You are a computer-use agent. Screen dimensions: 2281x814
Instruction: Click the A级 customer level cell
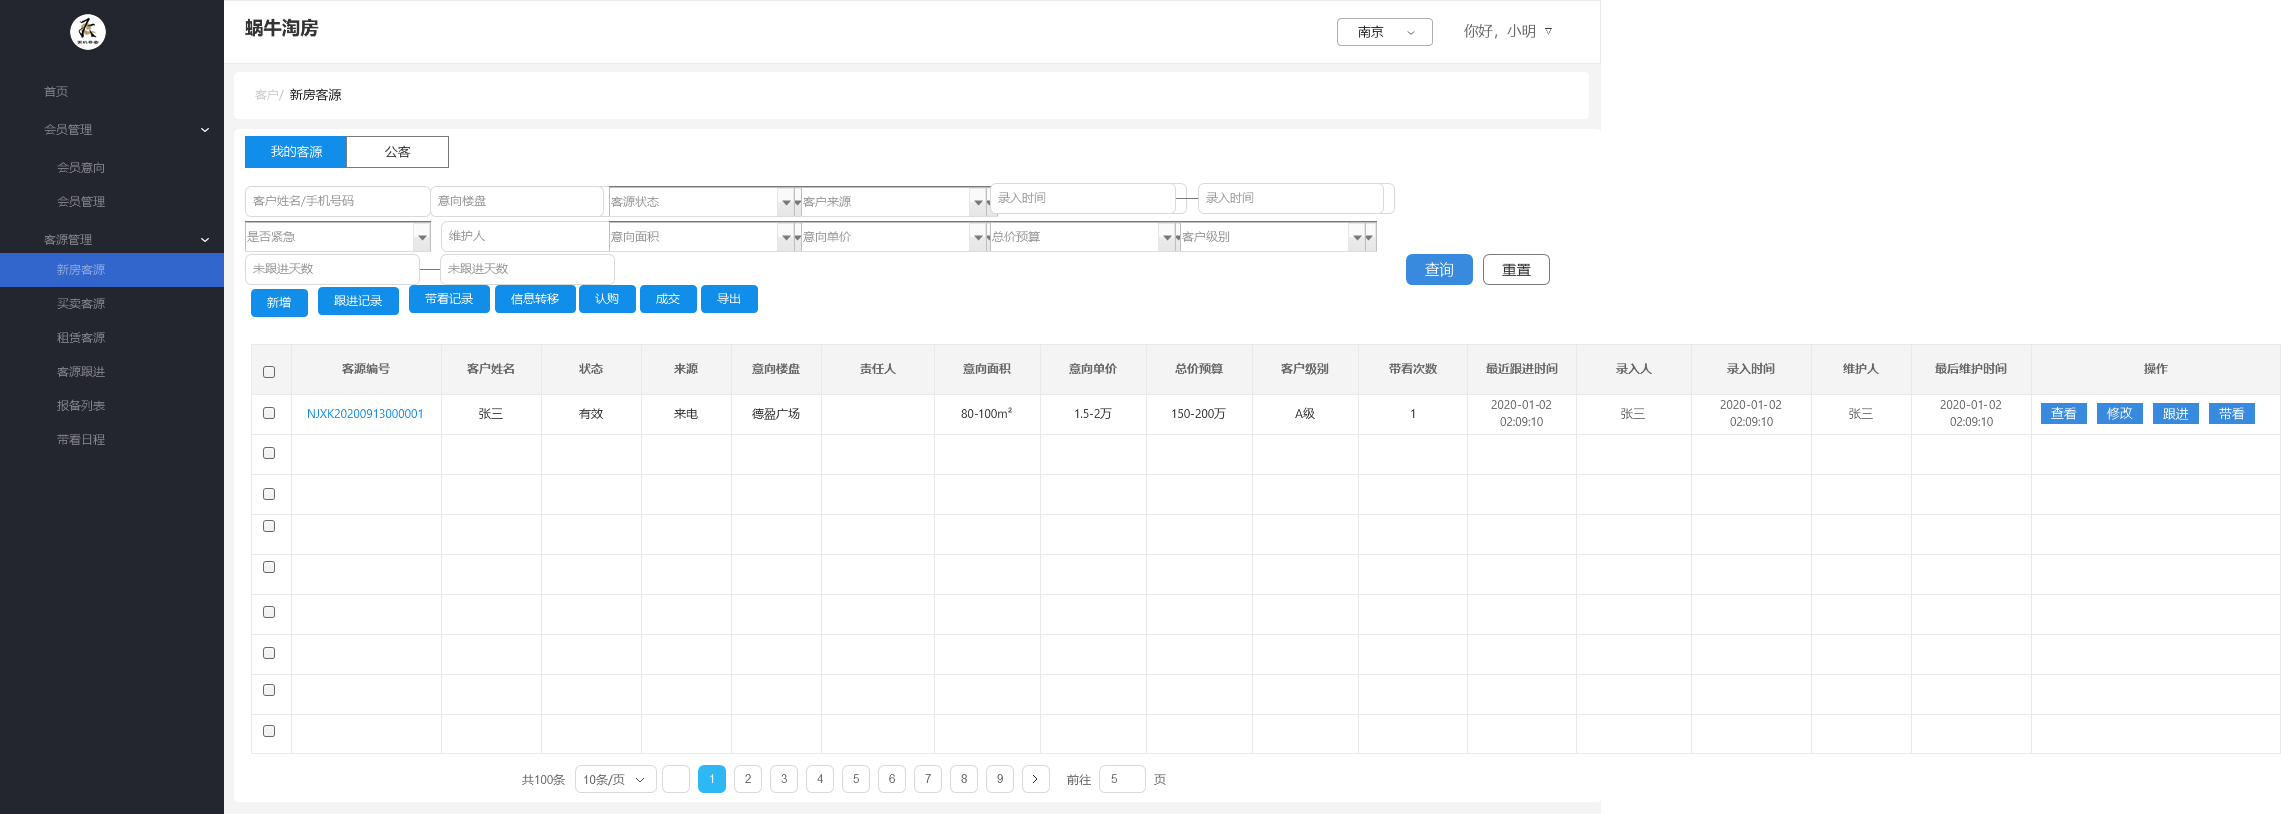pyautogui.click(x=1305, y=414)
